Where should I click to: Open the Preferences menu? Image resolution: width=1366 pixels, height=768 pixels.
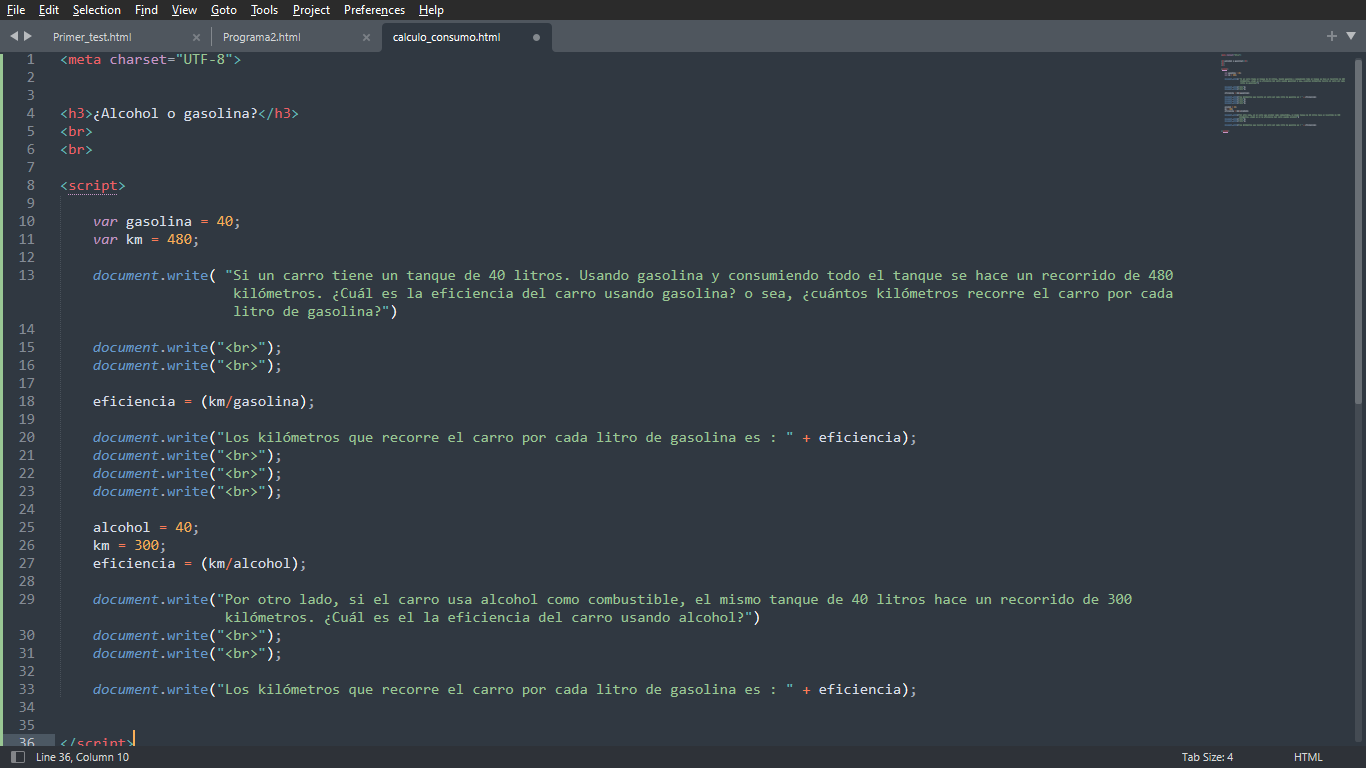[375, 10]
